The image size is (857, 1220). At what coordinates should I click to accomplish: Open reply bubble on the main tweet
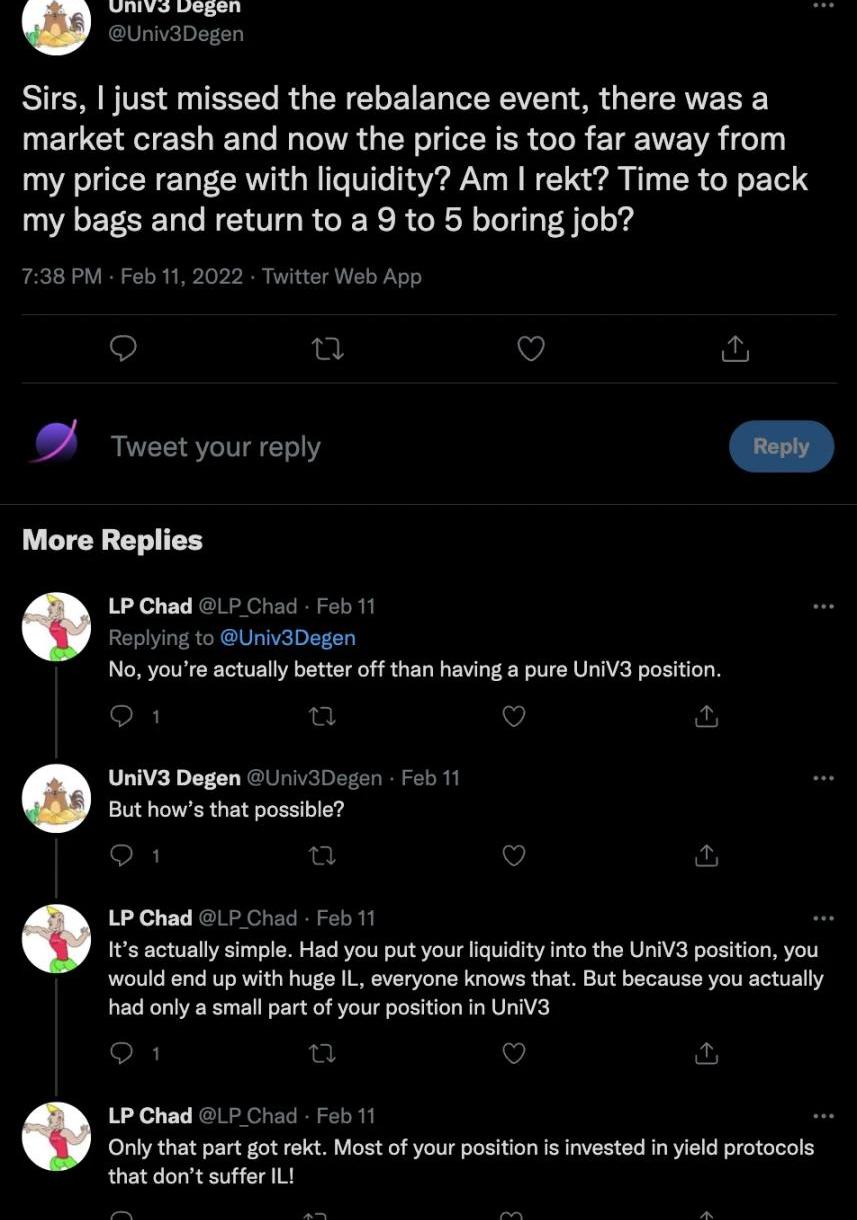[122, 348]
